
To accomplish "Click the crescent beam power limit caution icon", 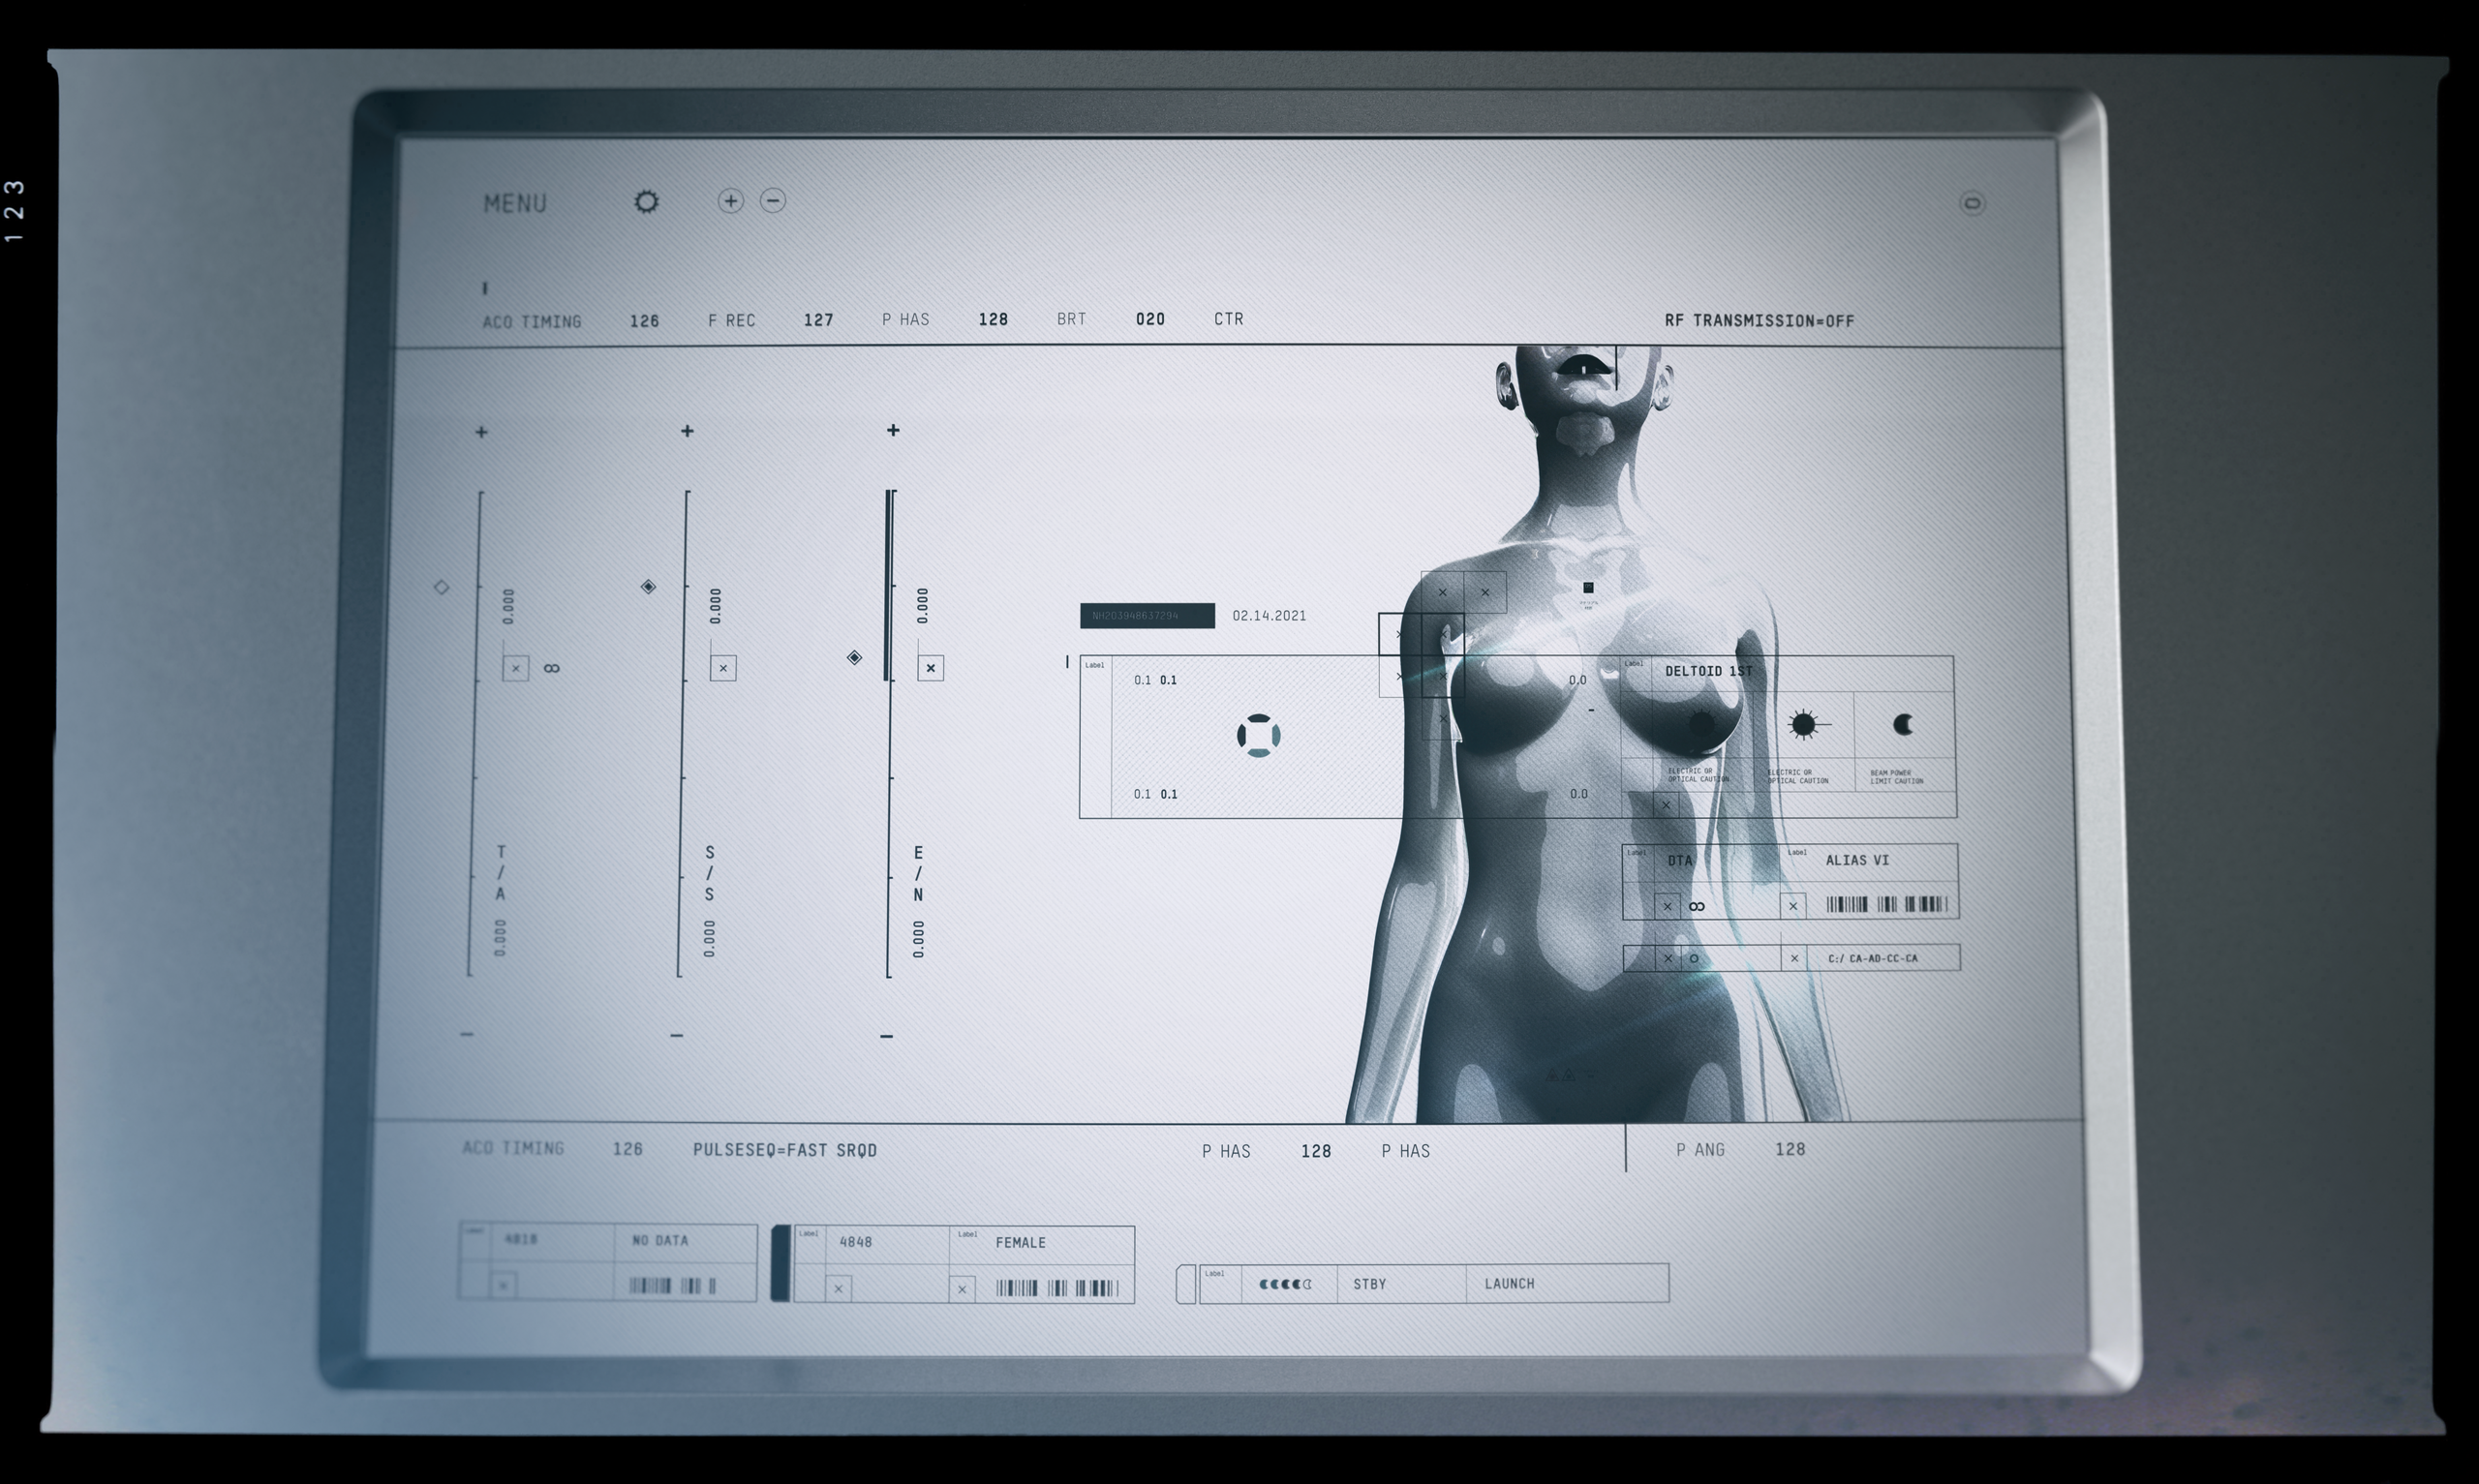I will point(1903,724).
